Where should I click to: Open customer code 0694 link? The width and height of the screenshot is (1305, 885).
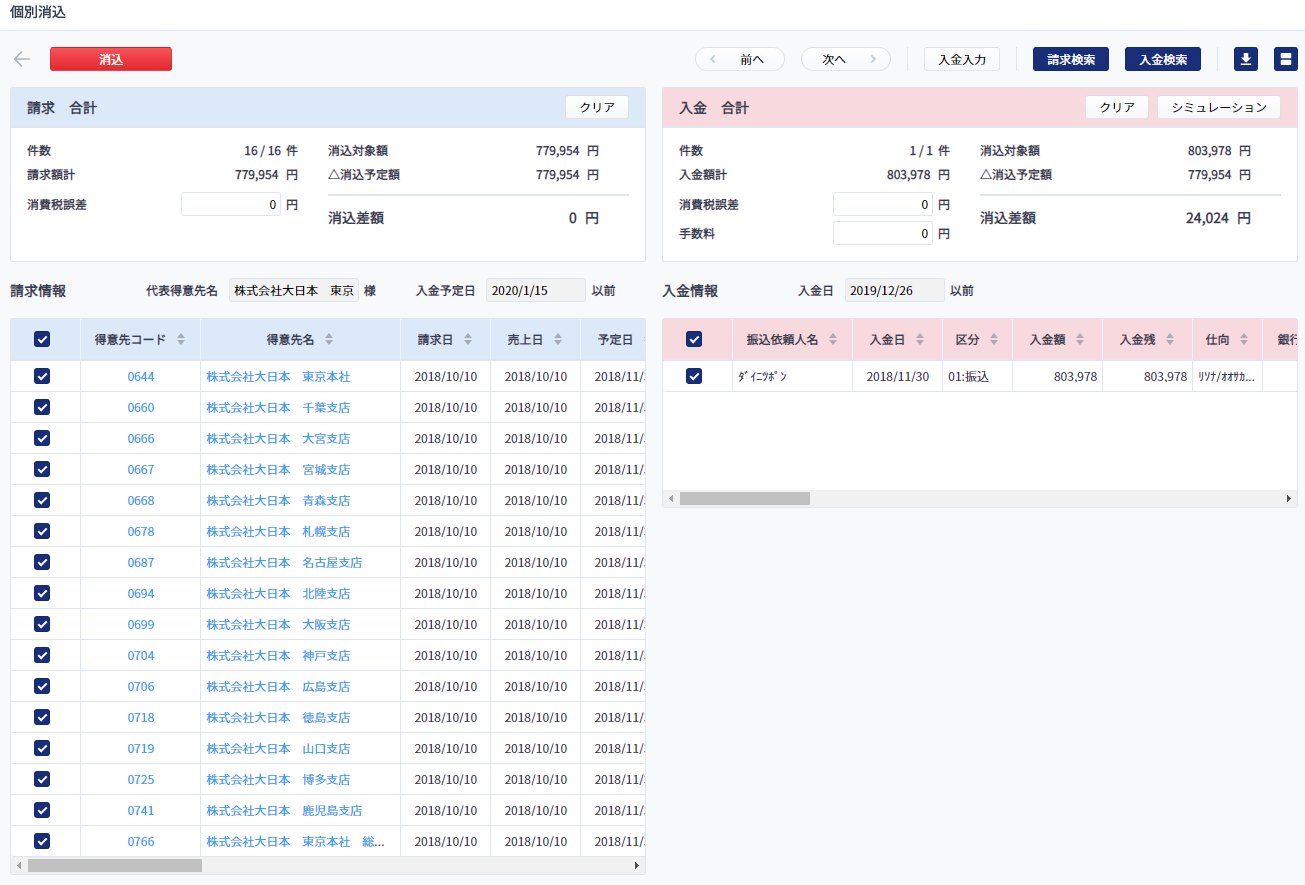click(x=141, y=593)
